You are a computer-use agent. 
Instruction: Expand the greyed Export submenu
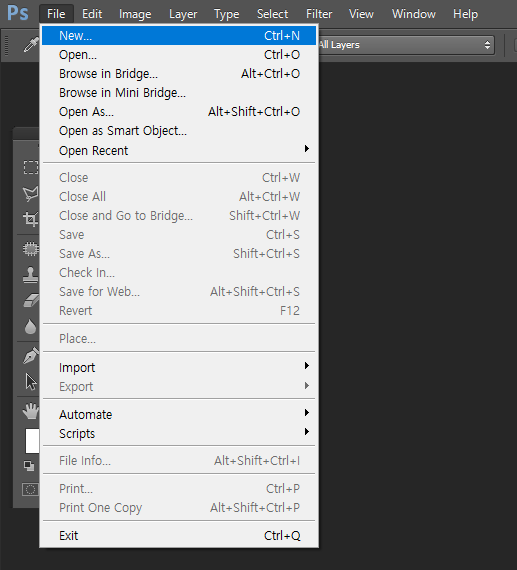click(x=179, y=386)
